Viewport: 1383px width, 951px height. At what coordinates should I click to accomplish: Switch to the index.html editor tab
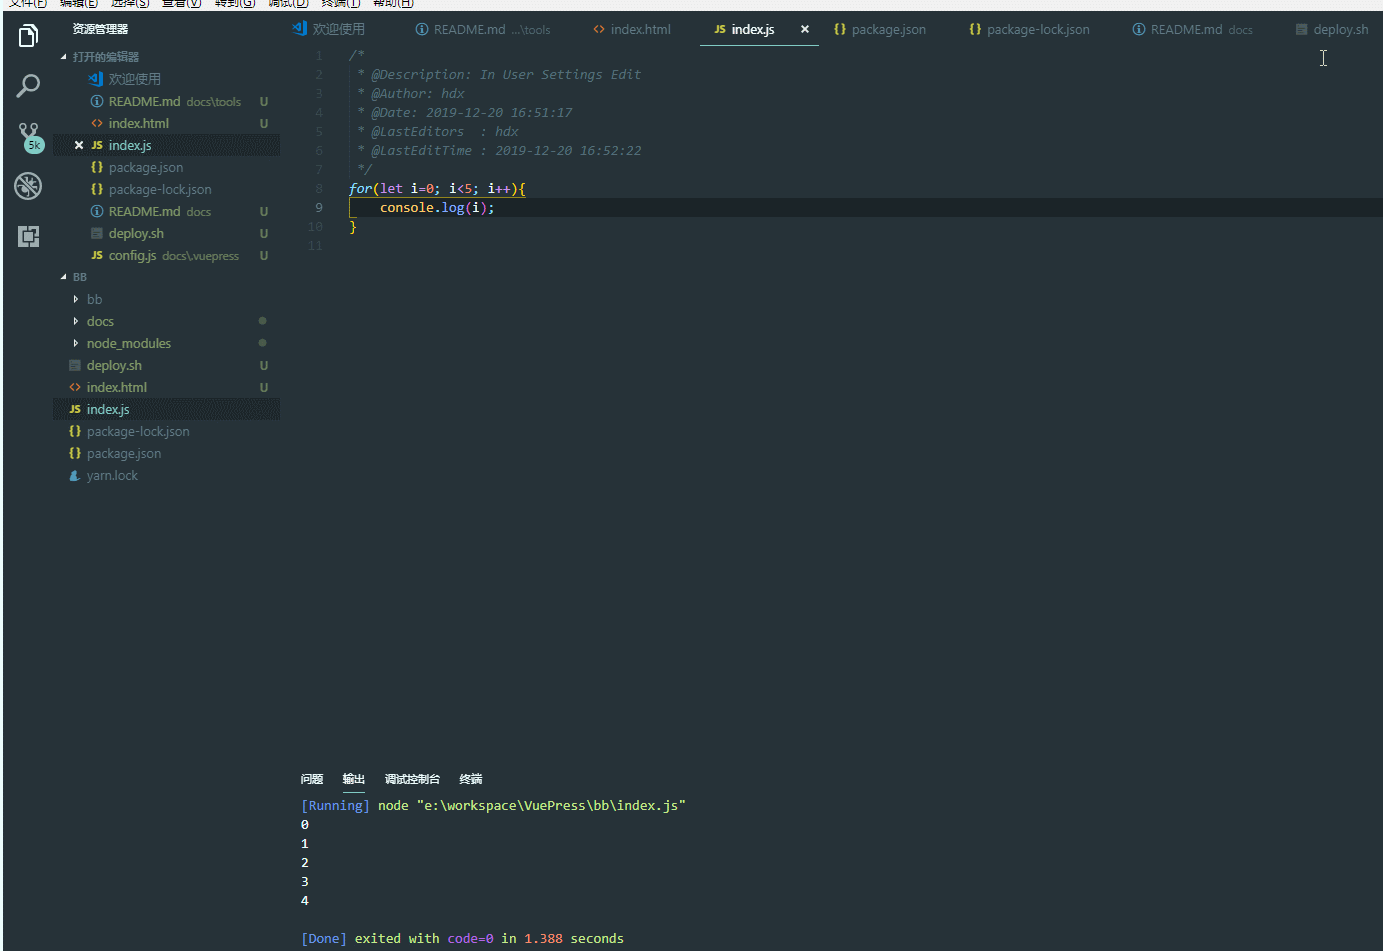click(x=631, y=29)
